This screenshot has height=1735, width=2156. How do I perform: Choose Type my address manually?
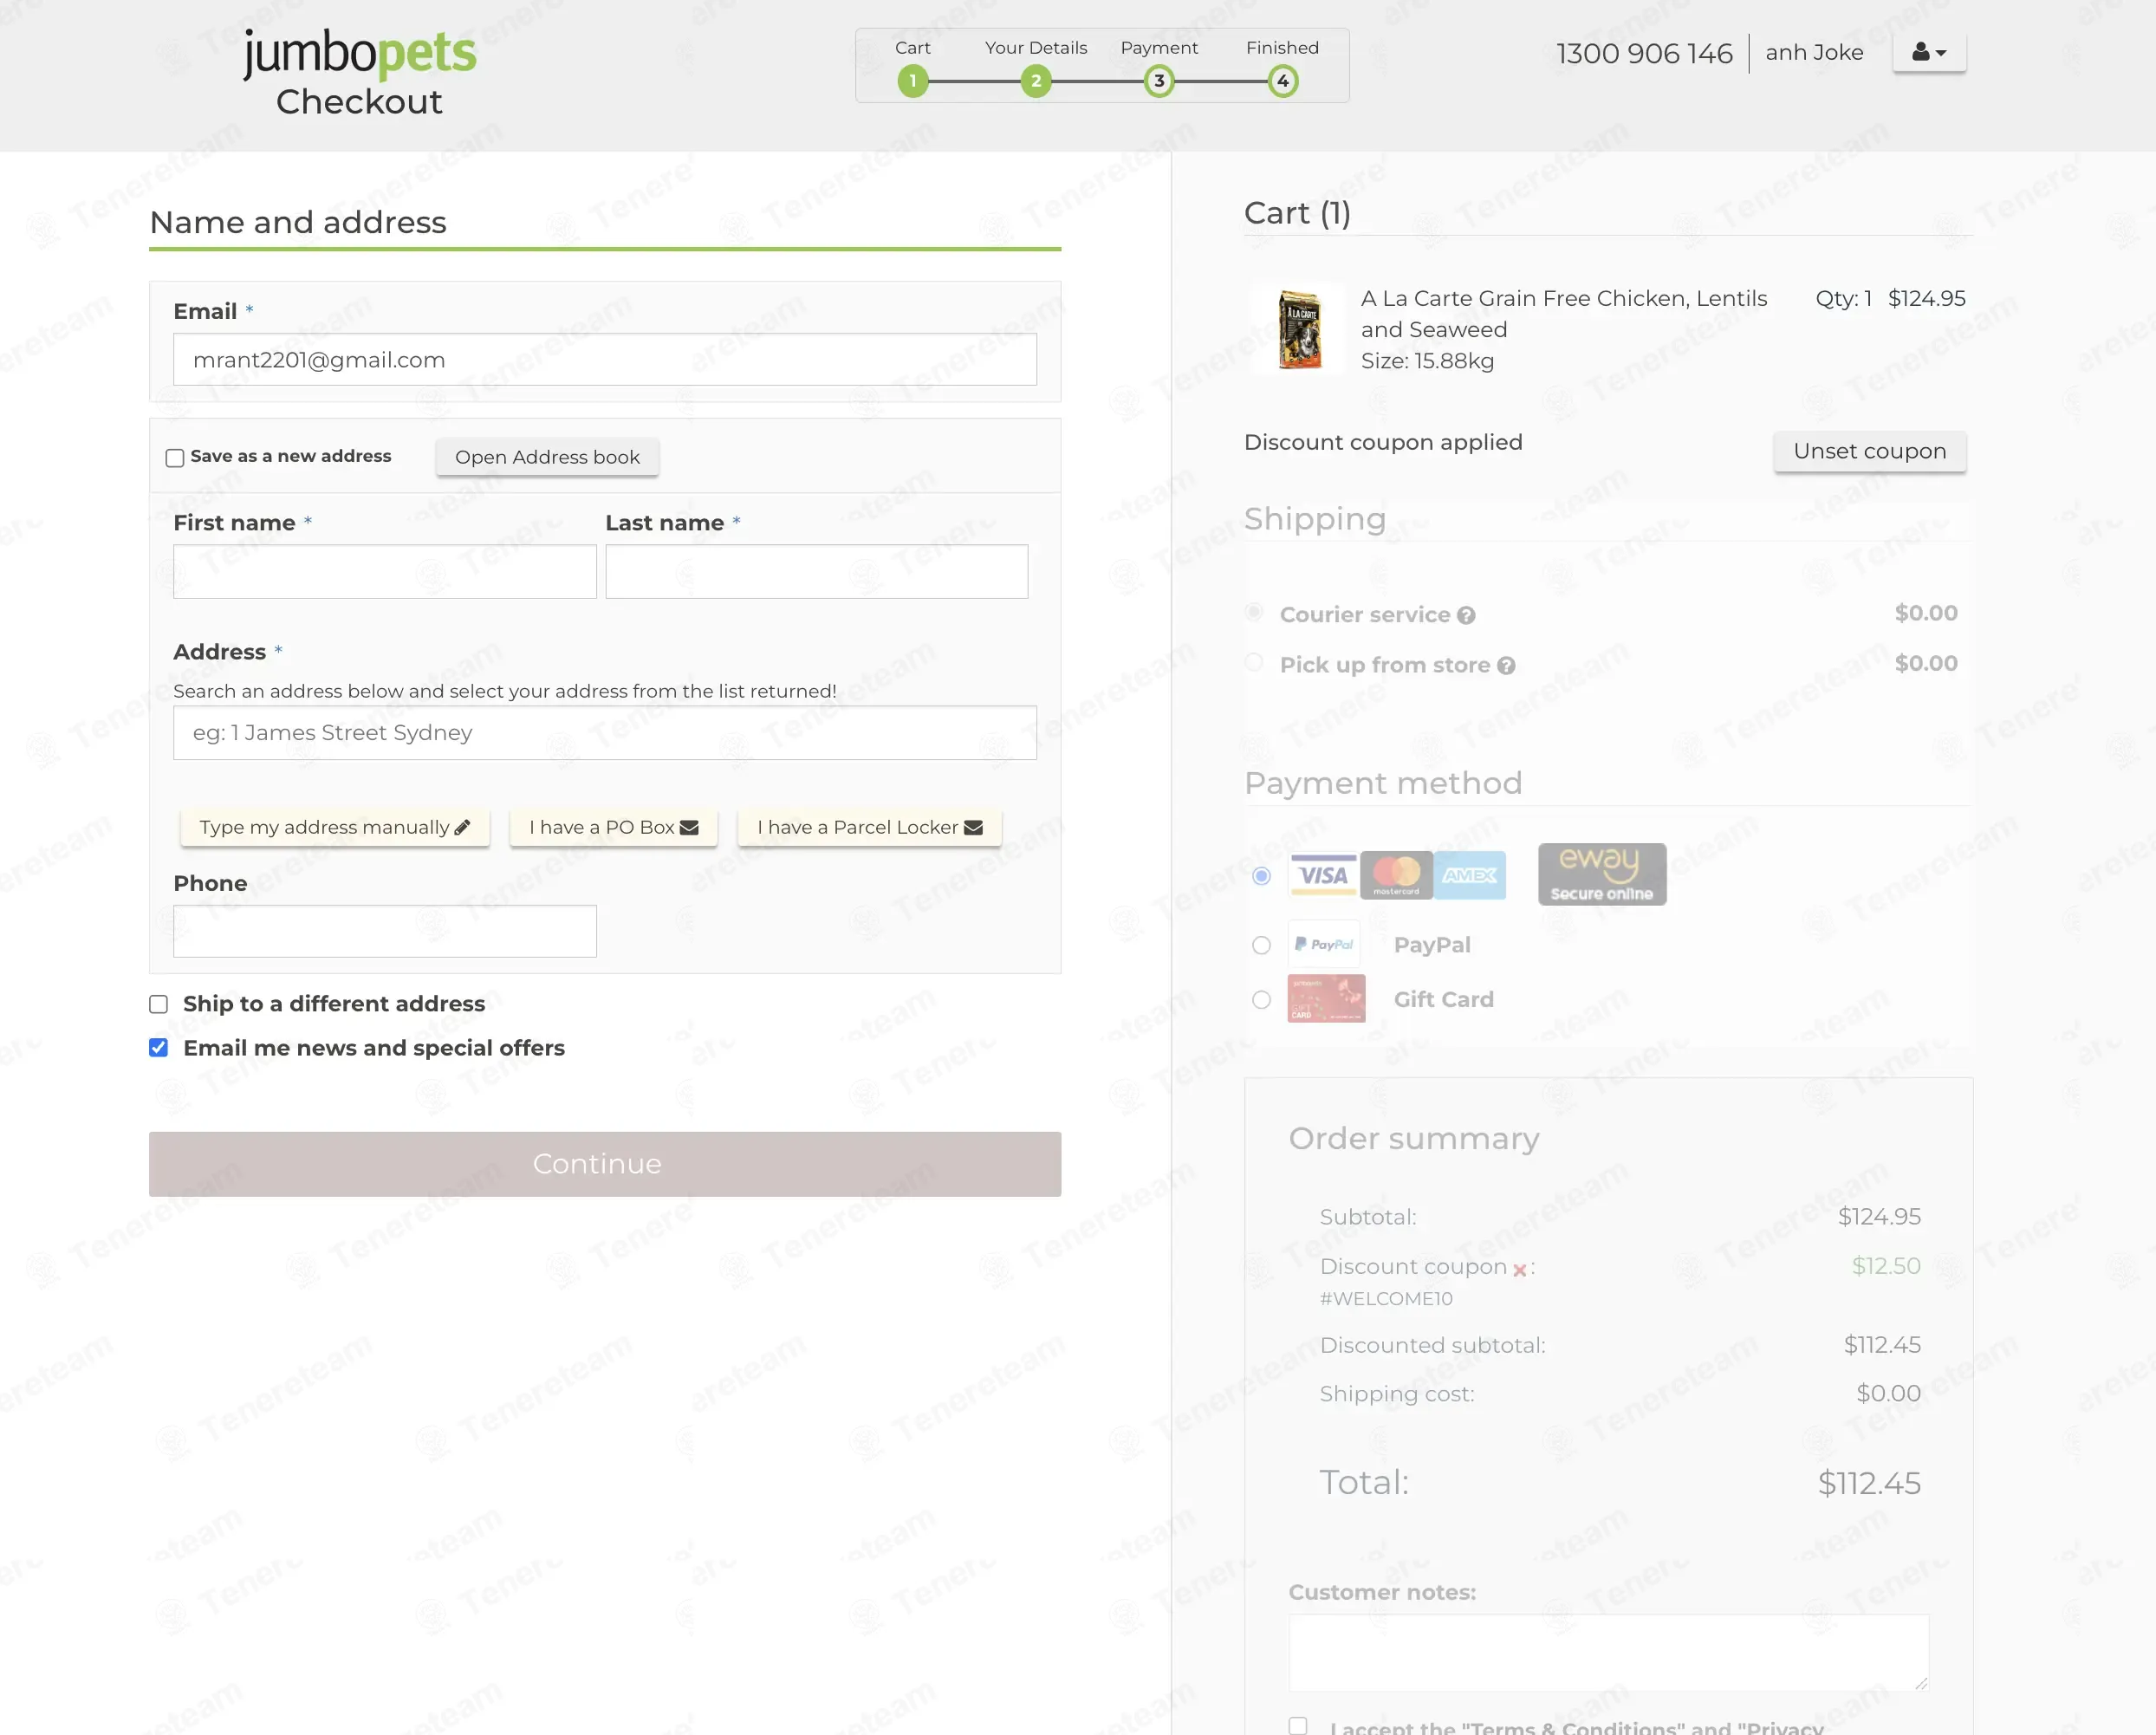coord(335,827)
